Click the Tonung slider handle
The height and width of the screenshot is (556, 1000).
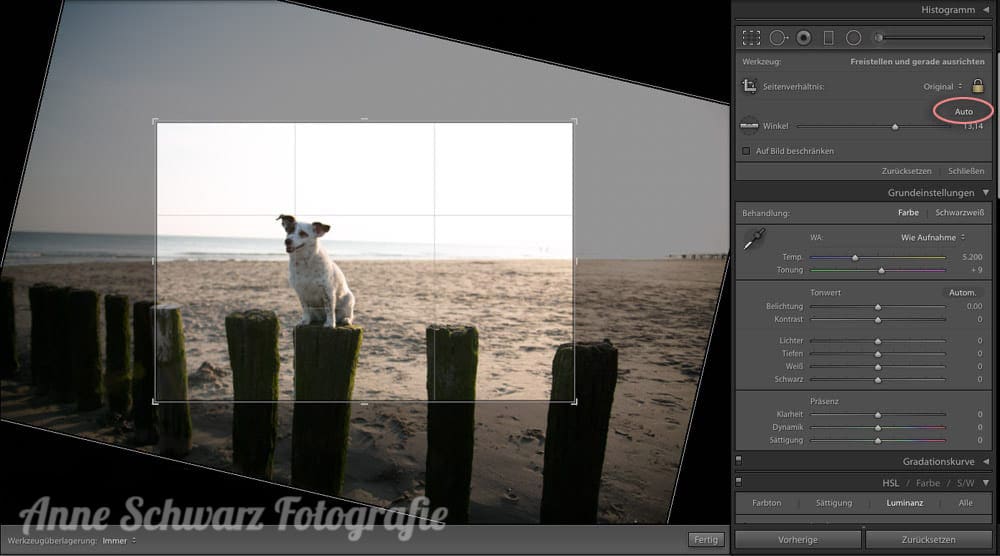(x=881, y=270)
